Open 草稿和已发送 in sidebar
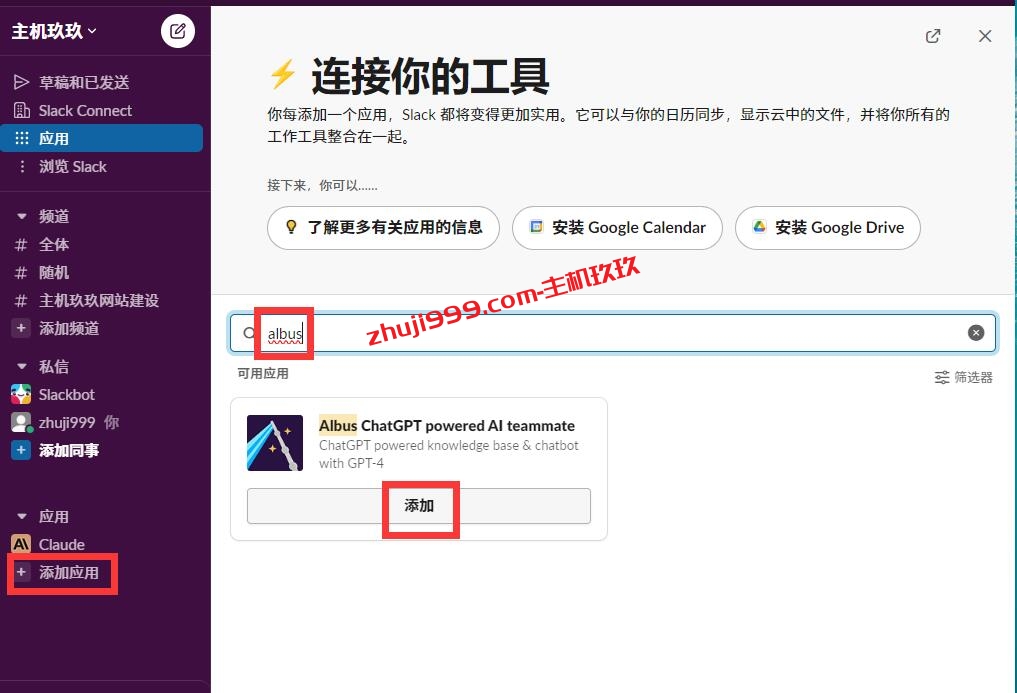1017x693 pixels. click(84, 82)
